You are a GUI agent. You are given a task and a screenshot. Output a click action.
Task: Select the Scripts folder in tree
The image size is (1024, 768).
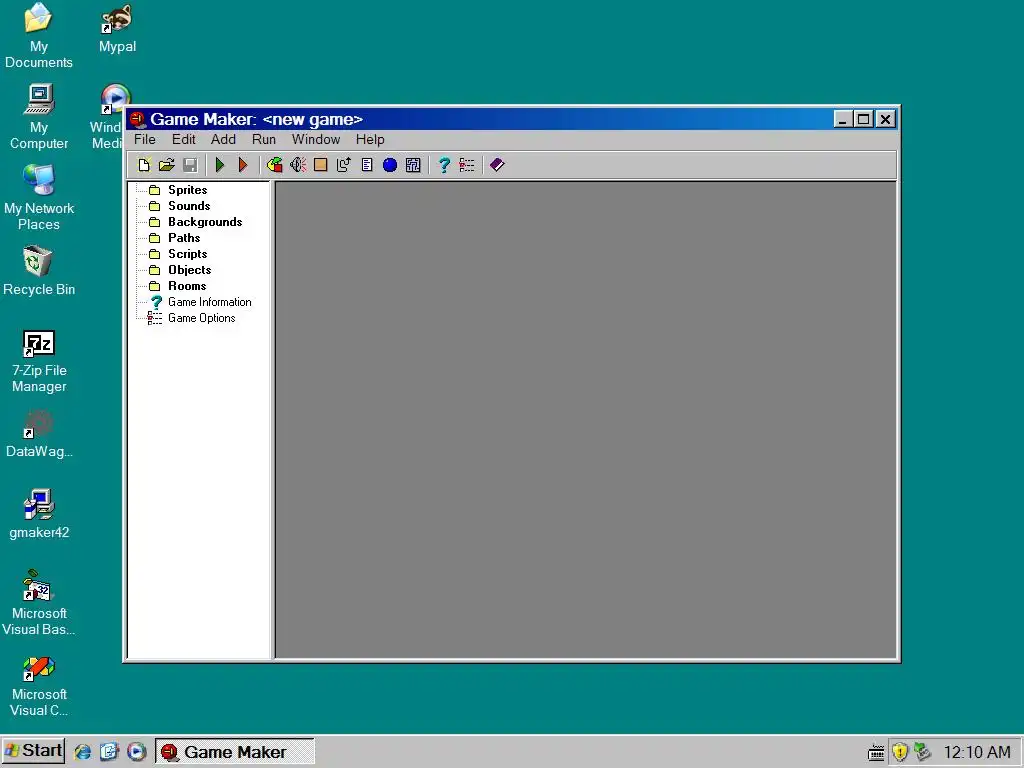(187, 254)
